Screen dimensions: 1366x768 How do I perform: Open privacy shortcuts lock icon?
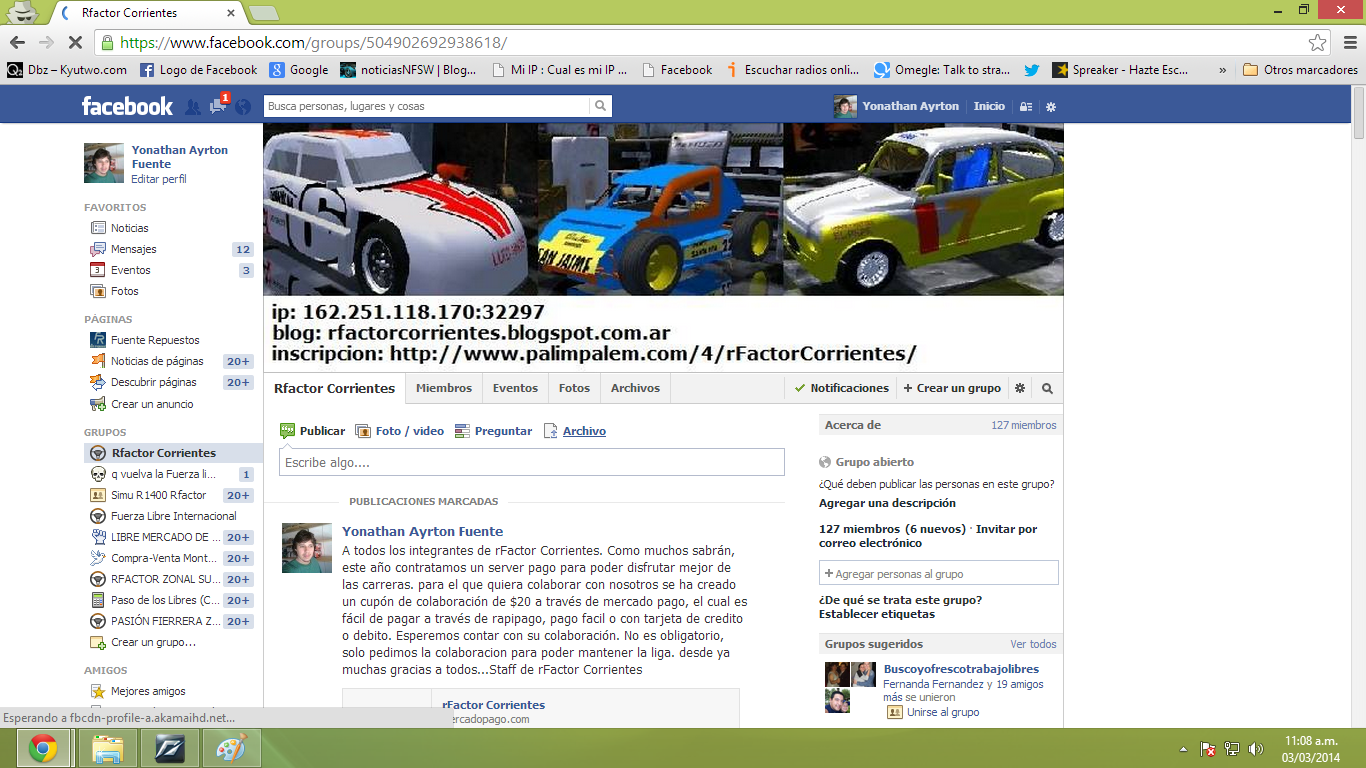[x=1025, y=107]
